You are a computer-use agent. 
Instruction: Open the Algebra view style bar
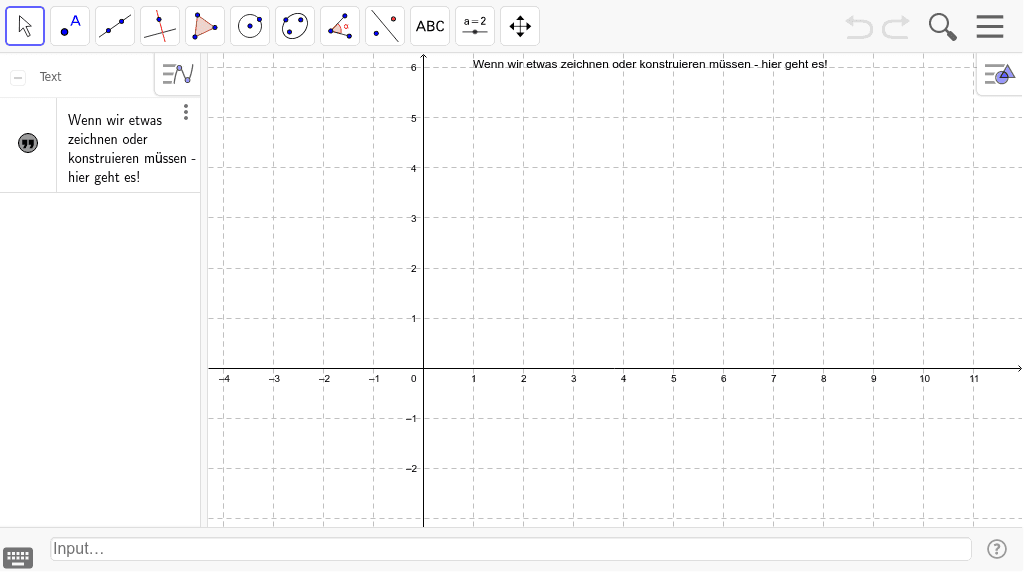[178, 74]
